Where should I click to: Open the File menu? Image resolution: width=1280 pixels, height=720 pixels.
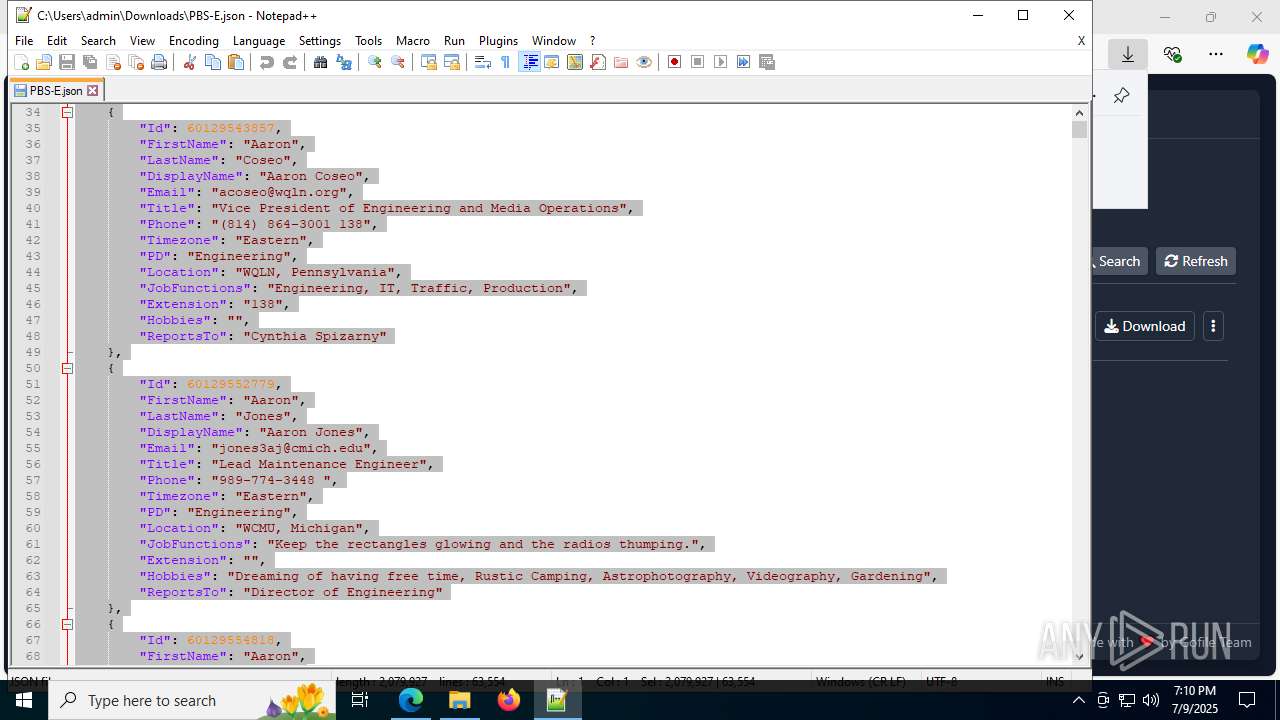pyautogui.click(x=24, y=41)
